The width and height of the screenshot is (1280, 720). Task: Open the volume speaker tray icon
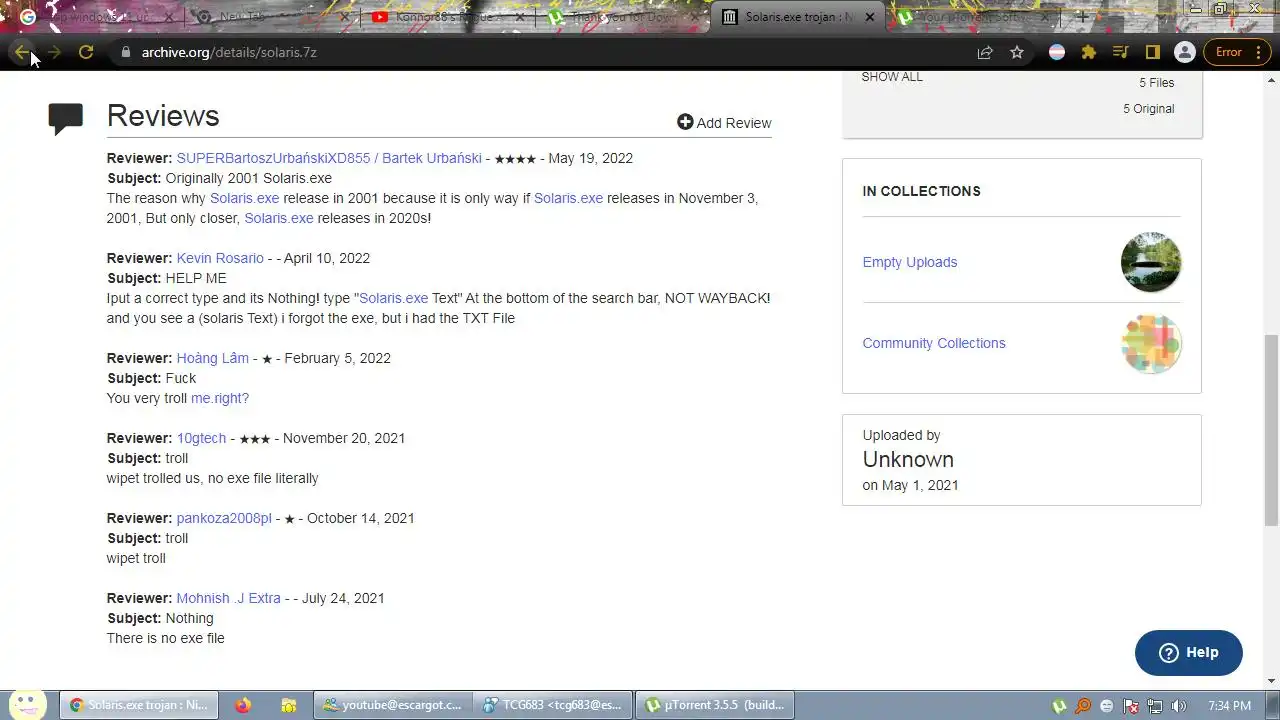(x=1178, y=706)
